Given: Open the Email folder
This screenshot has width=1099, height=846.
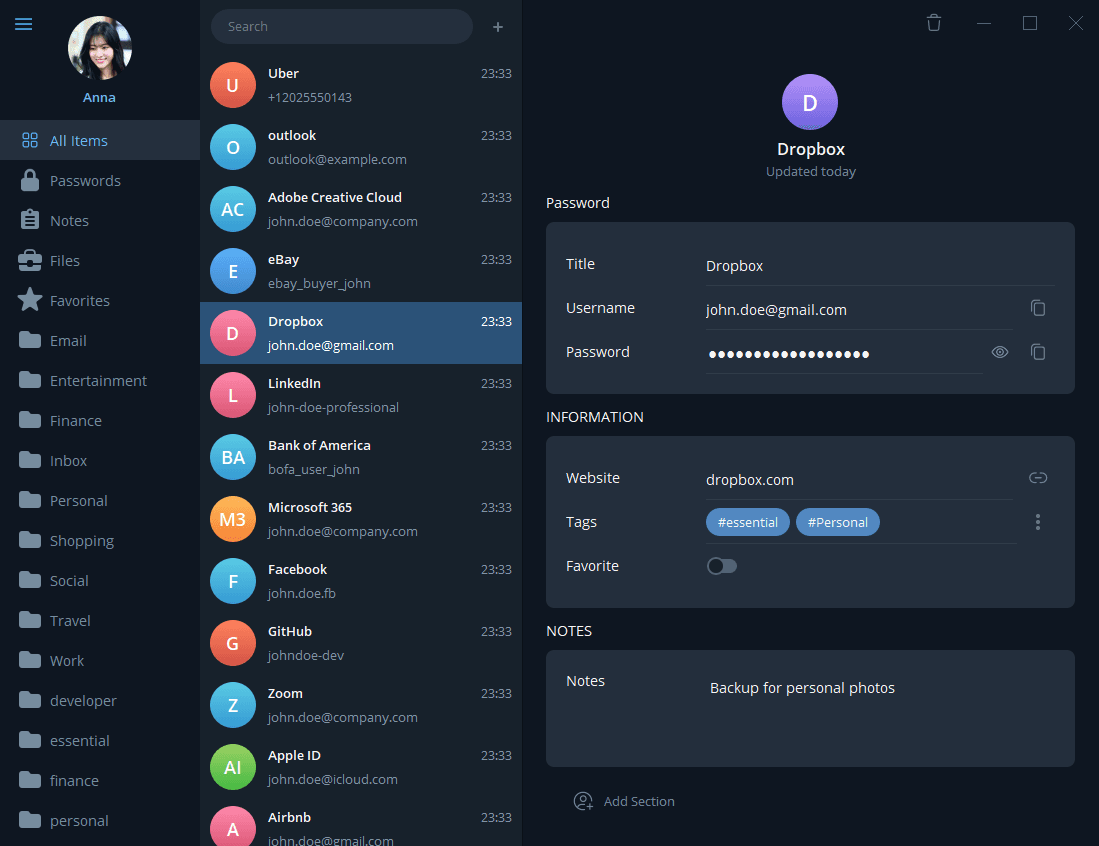Looking at the screenshot, I should (100, 341).
